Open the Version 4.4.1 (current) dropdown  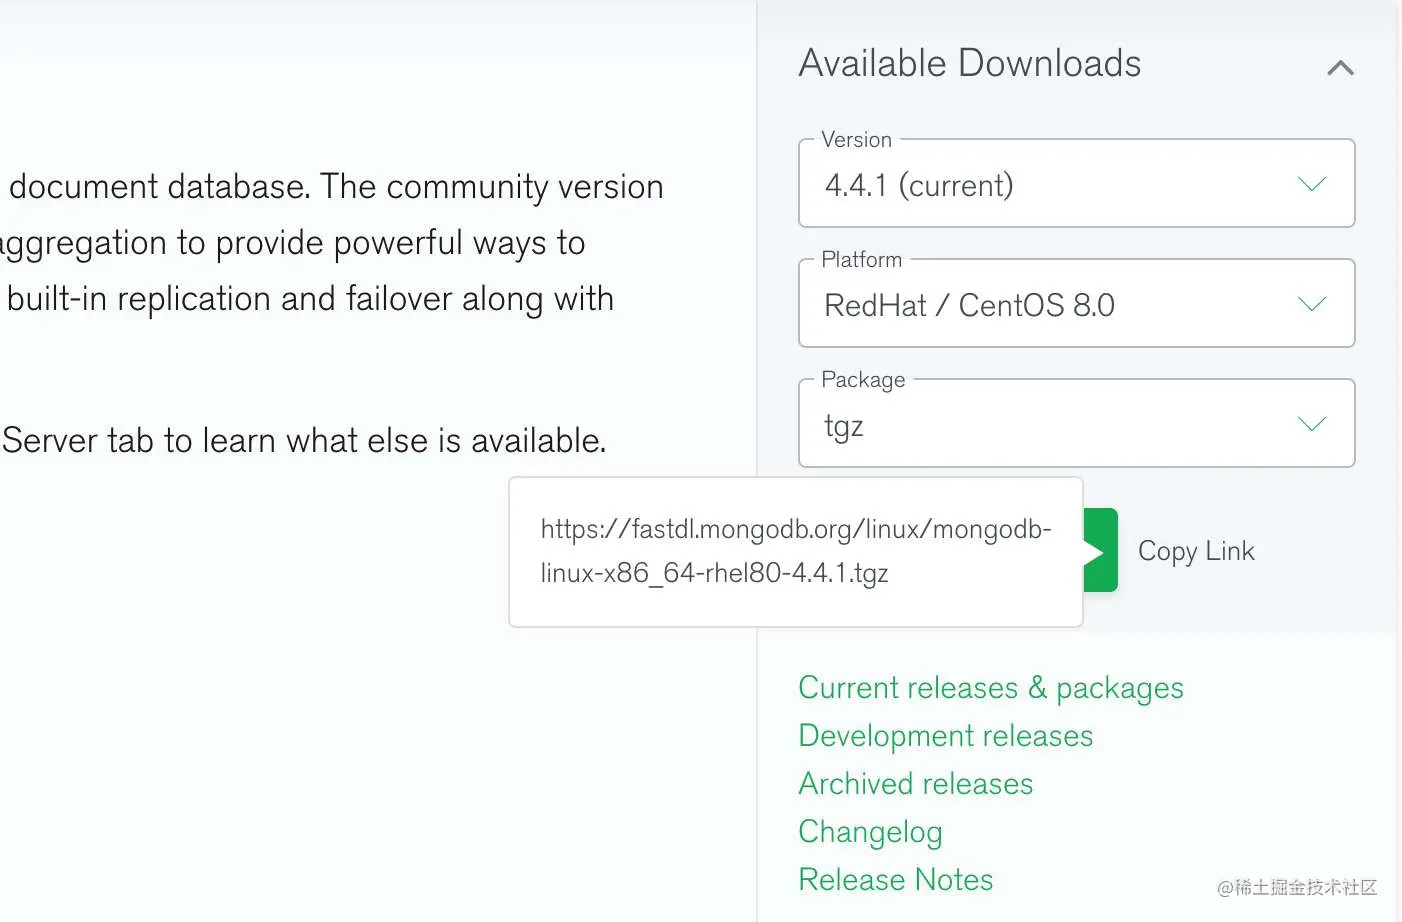(1075, 185)
